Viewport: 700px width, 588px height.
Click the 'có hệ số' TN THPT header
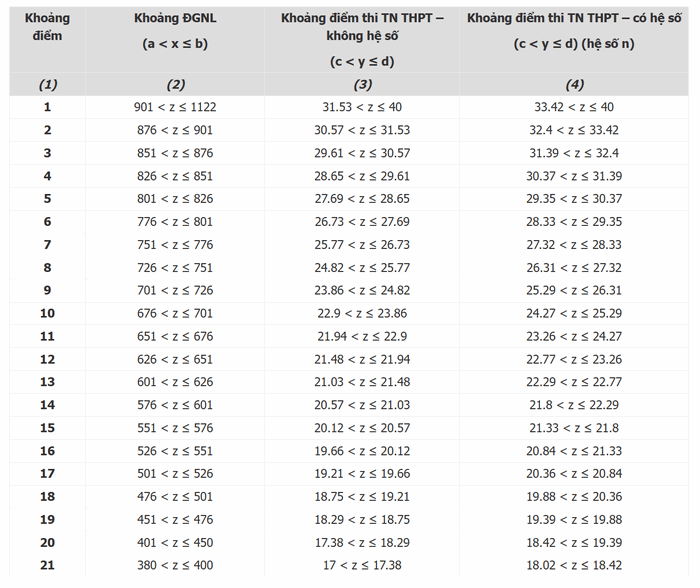(574, 31)
